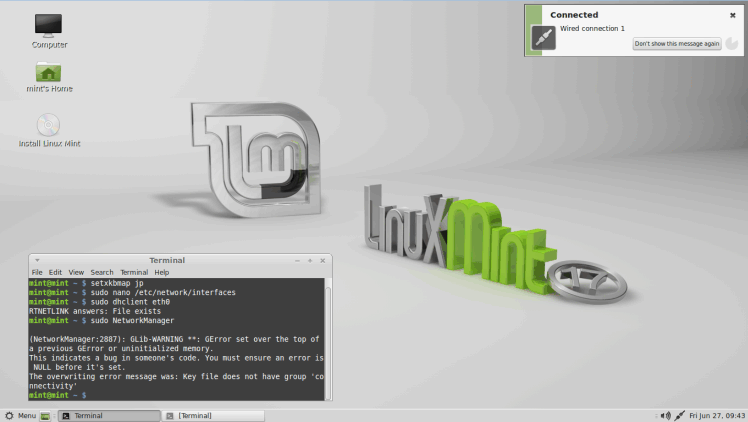
Task: Click Don't show this message again button
Action: [x=676, y=44]
